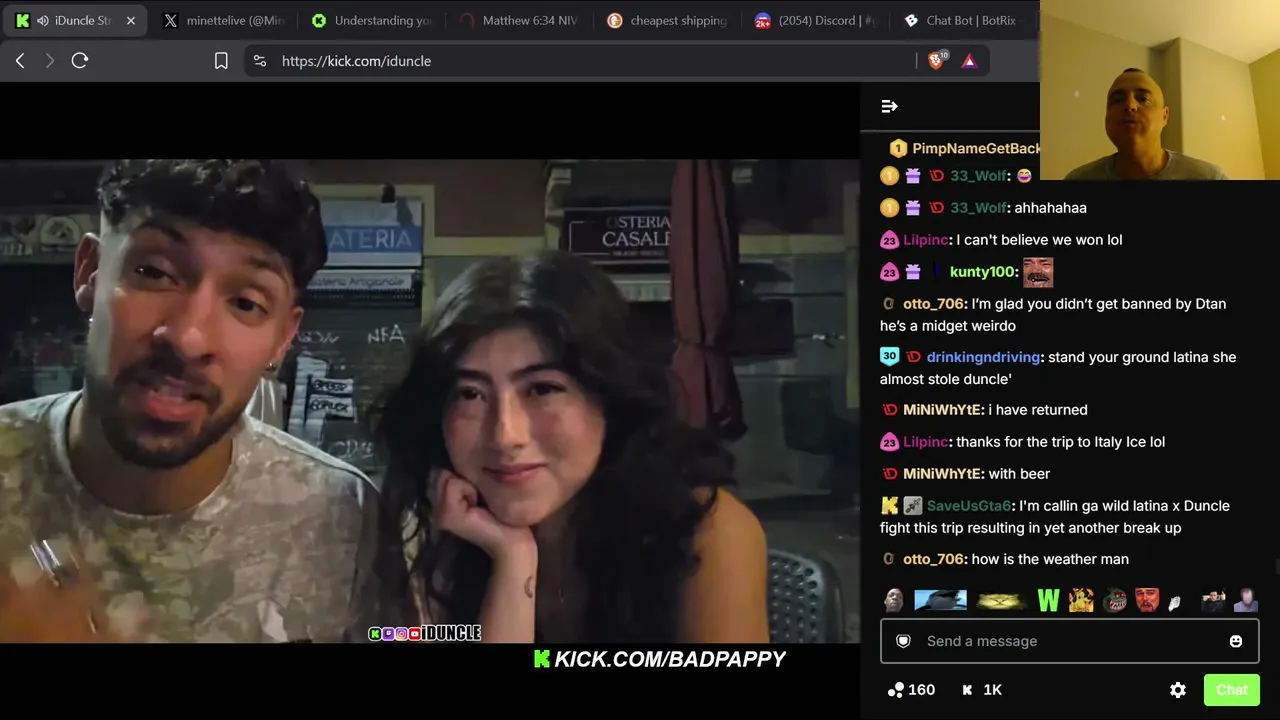Insert the green W emote

tap(1048, 600)
